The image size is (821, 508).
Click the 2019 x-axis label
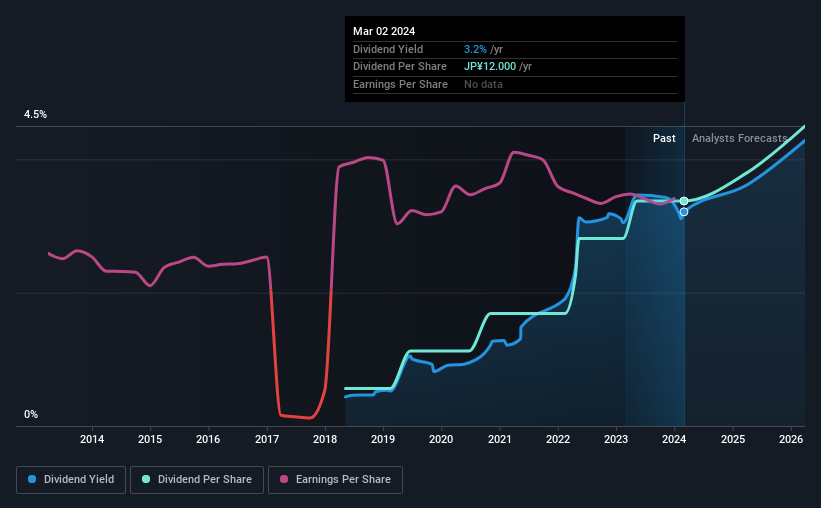(383, 439)
